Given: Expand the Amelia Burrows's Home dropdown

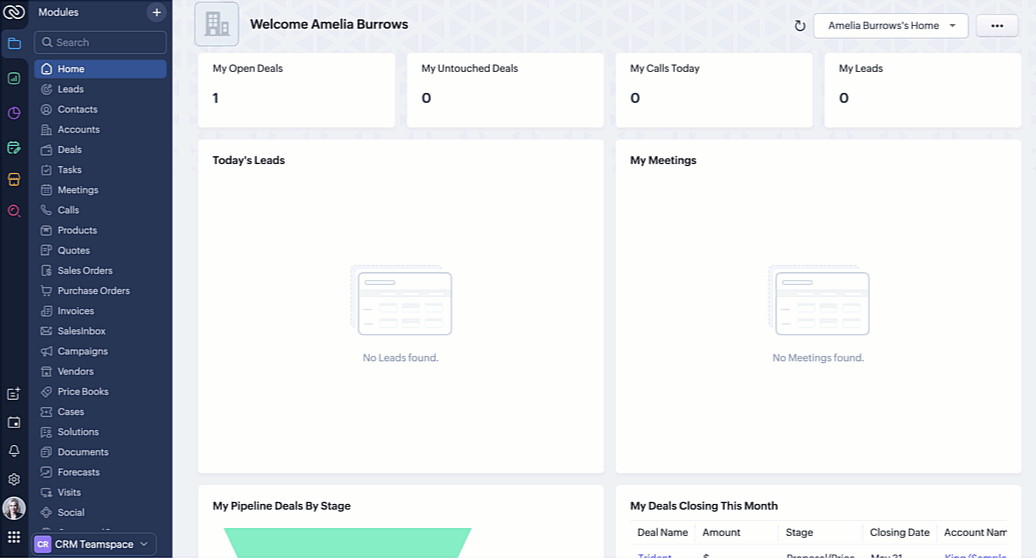Looking at the screenshot, I should tap(891, 26).
